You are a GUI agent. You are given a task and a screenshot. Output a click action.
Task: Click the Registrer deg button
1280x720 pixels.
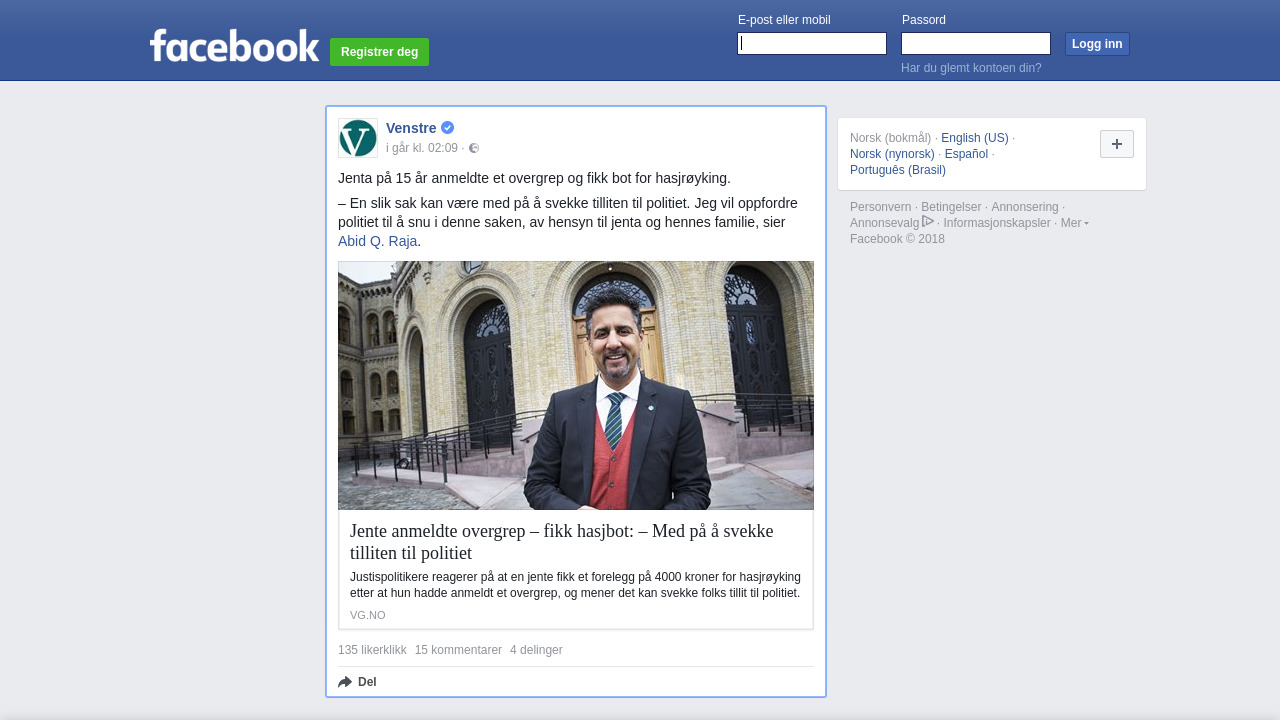(379, 52)
